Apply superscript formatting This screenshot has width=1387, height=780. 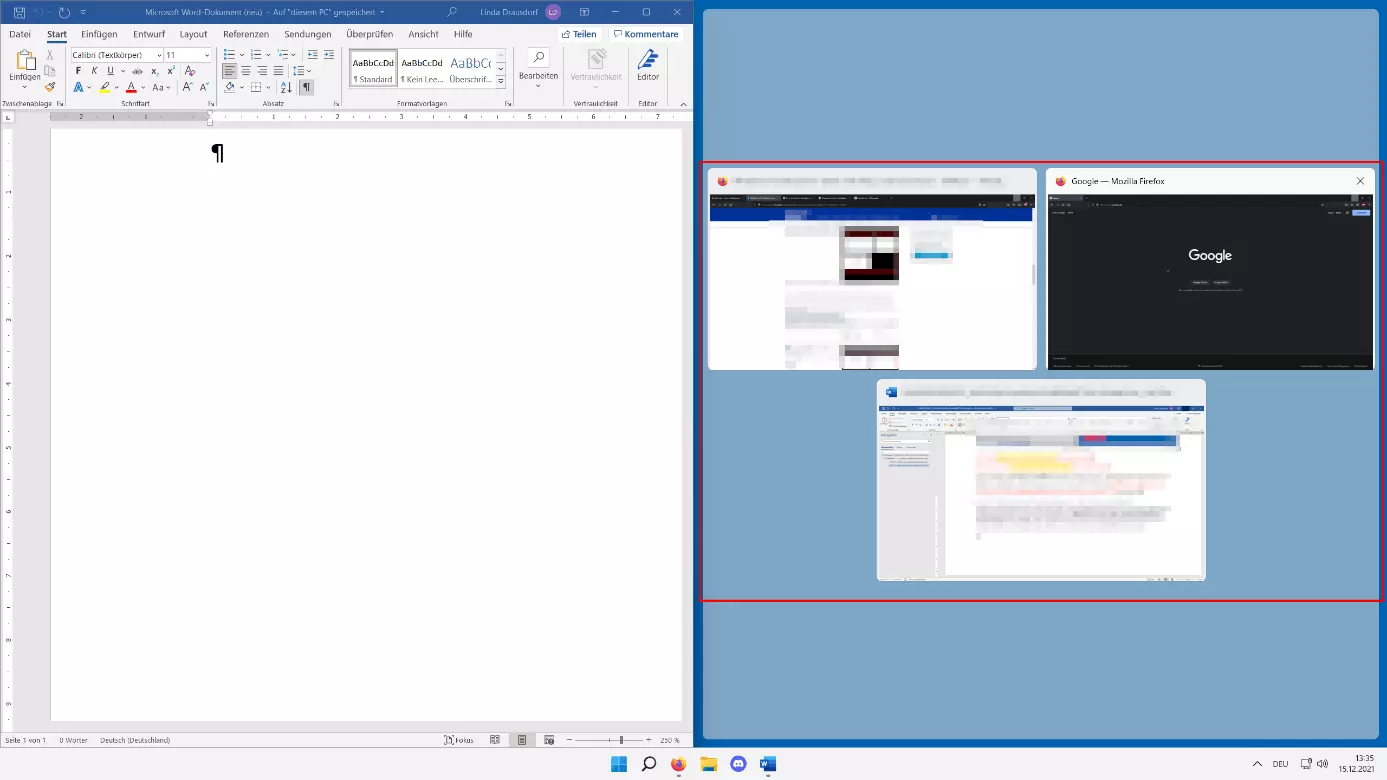pyautogui.click(x=171, y=71)
